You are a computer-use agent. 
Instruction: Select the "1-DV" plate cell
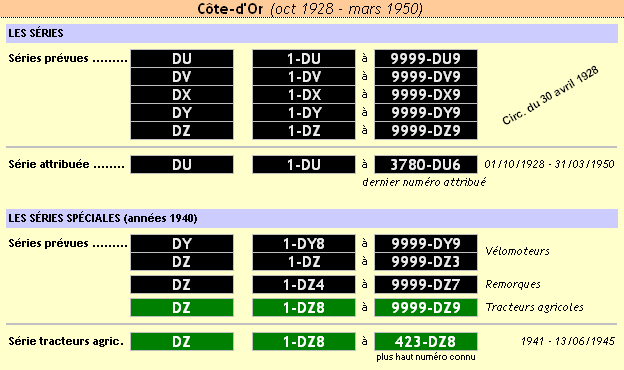(x=304, y=77)
